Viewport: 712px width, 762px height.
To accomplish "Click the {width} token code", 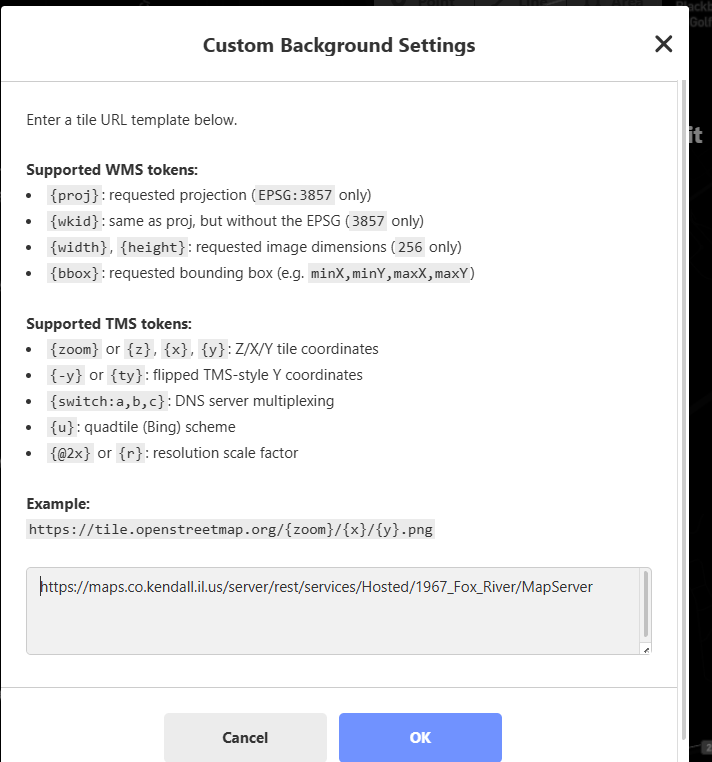I will point(78,247).
